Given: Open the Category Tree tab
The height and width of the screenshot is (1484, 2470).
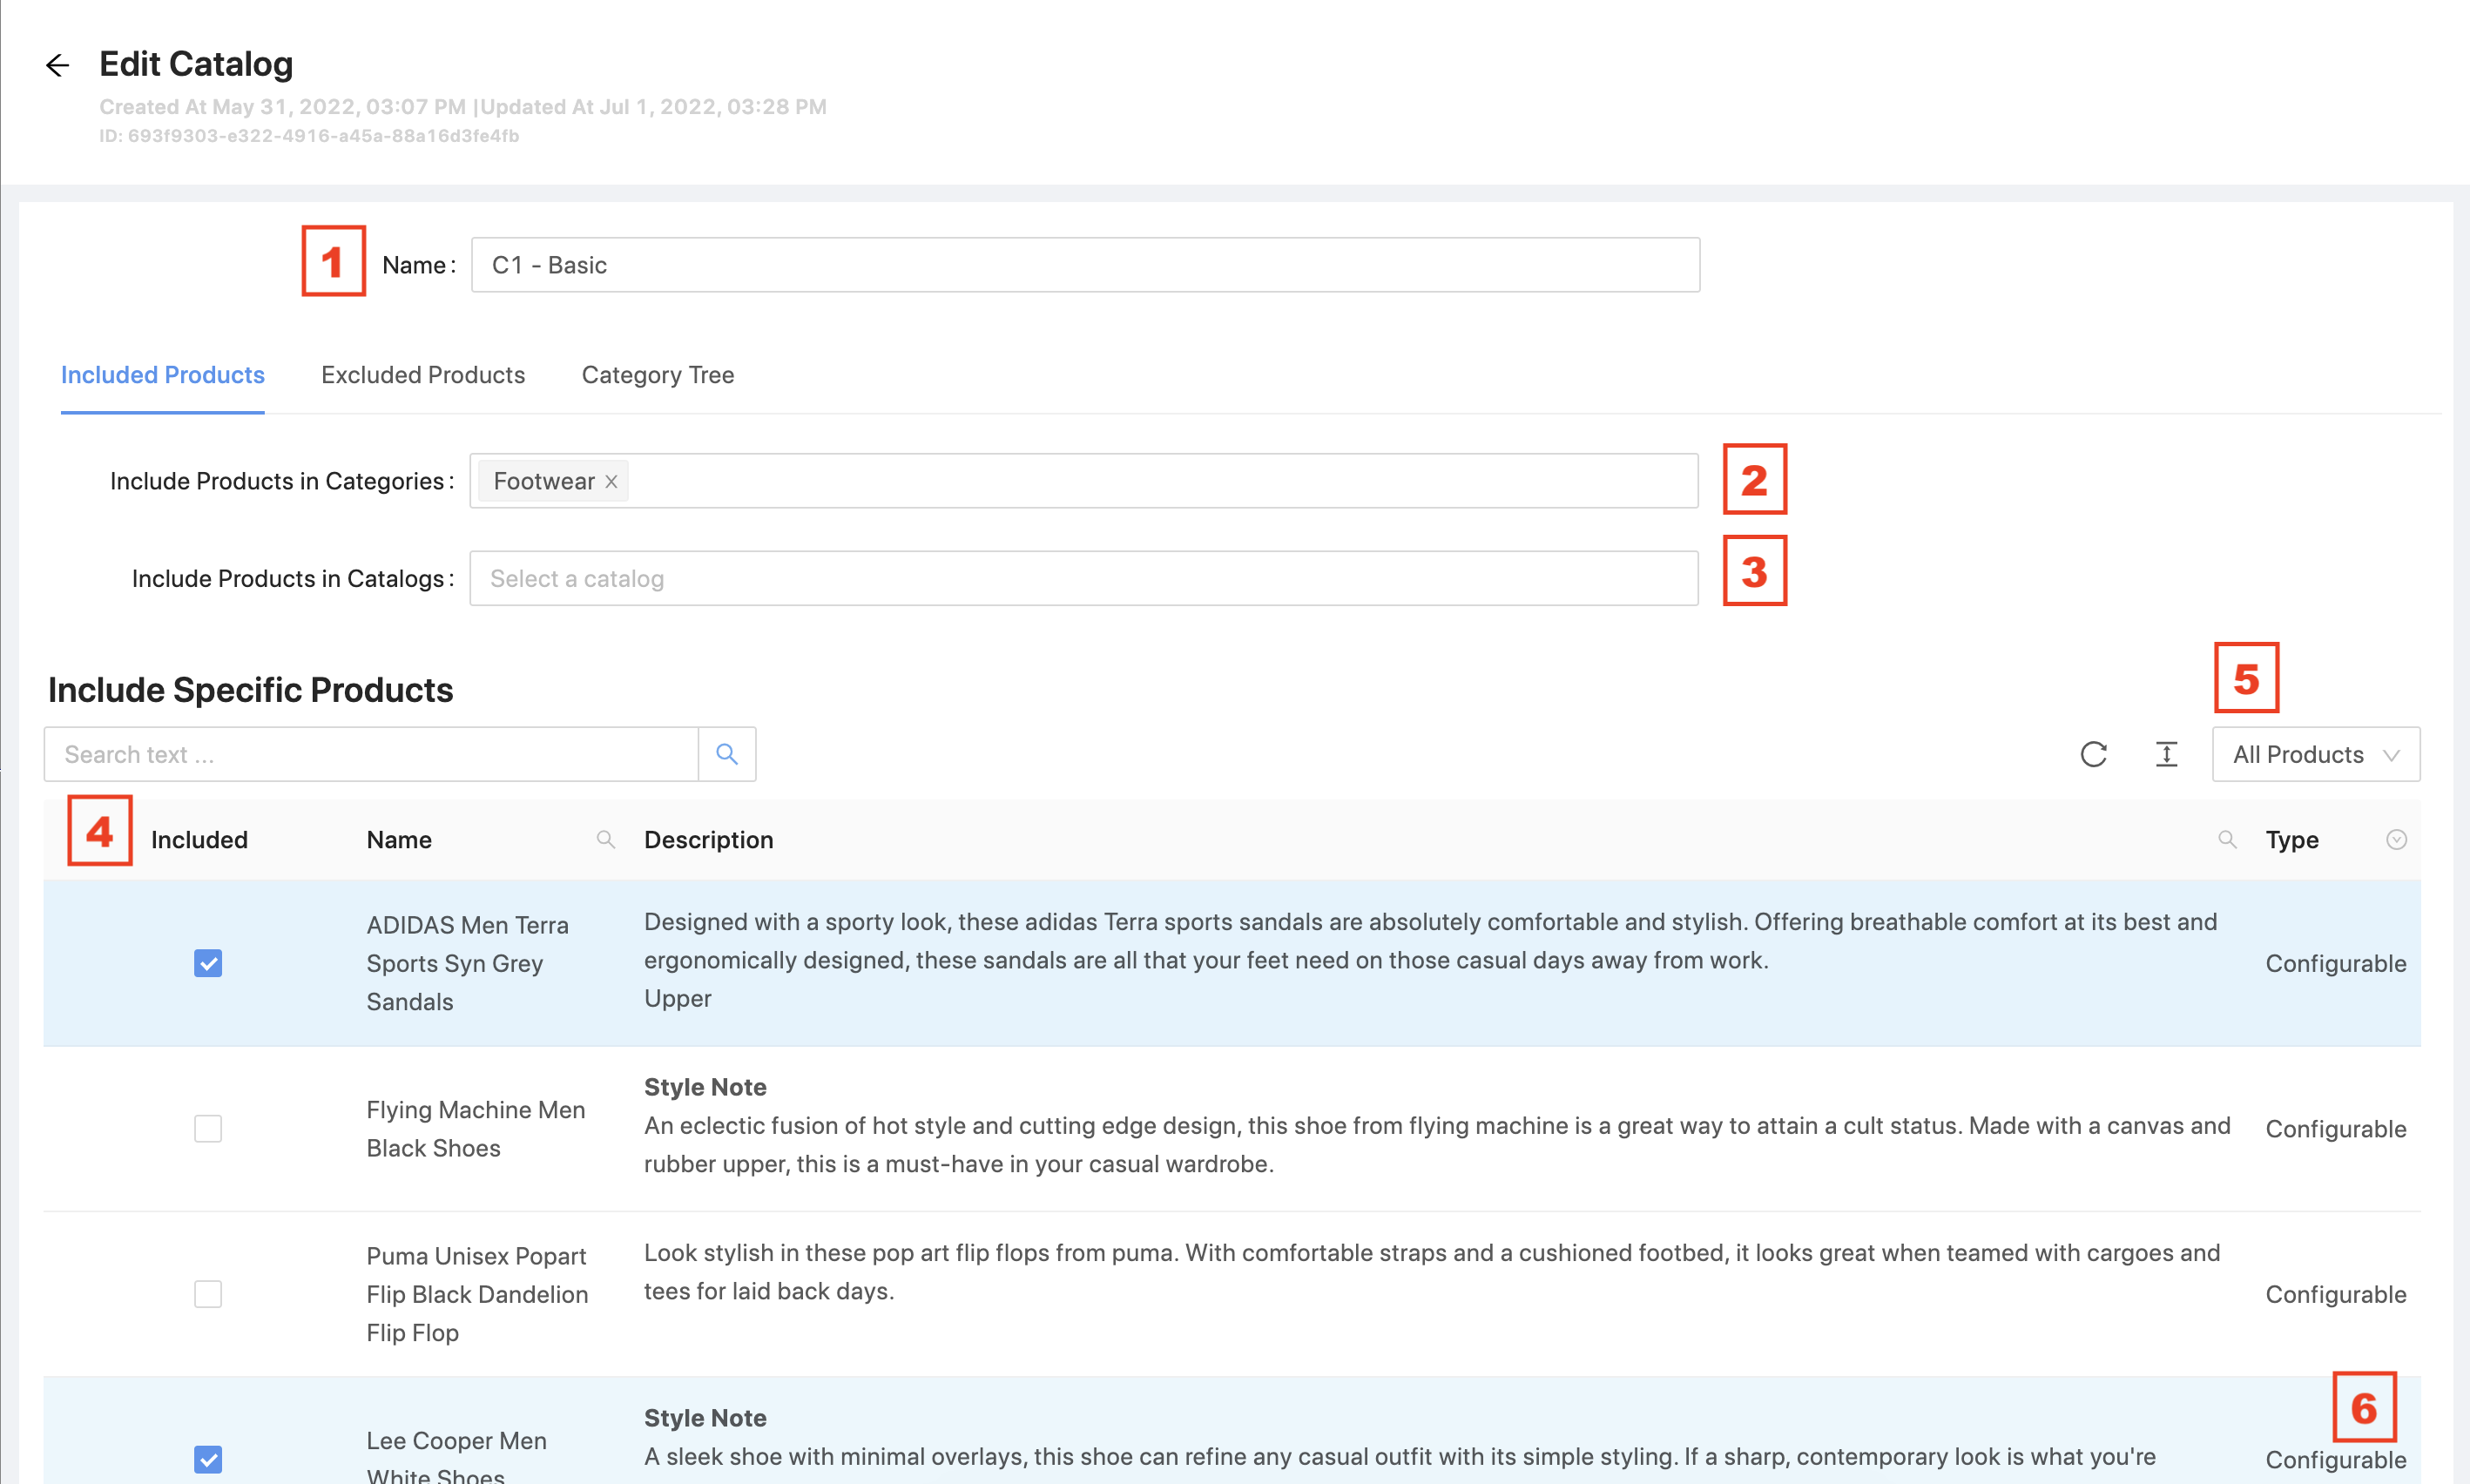Looking at the screenshot, I should [657, 375].
